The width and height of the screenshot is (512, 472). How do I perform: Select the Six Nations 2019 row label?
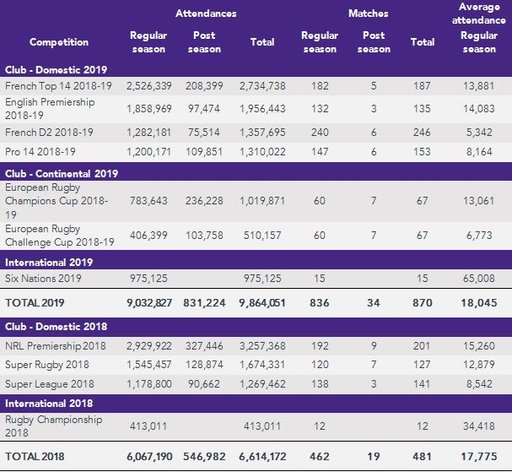[43, 278]
